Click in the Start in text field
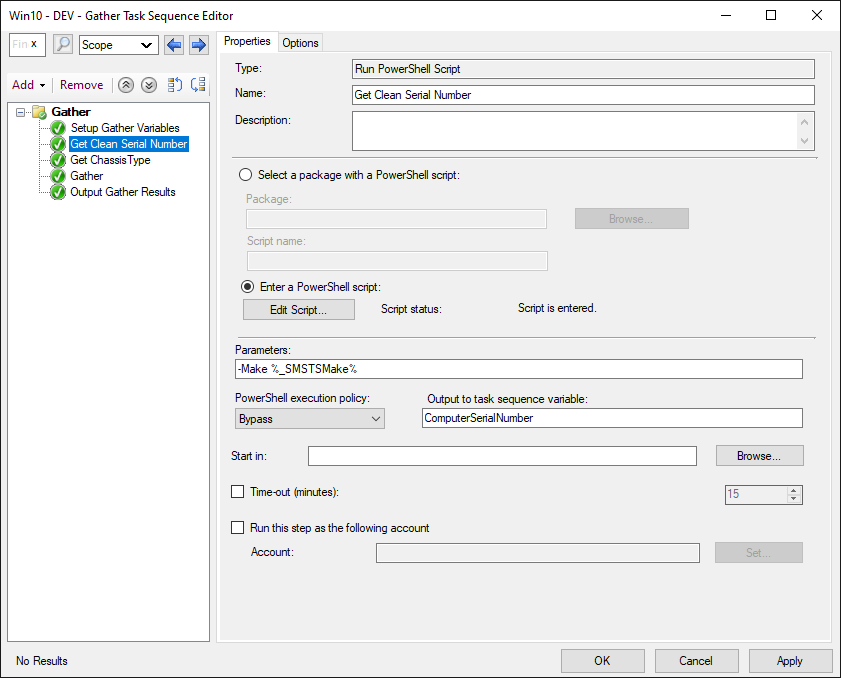This screenshot has height=678, width=841. pyautogui.click(x=502, y=456)
